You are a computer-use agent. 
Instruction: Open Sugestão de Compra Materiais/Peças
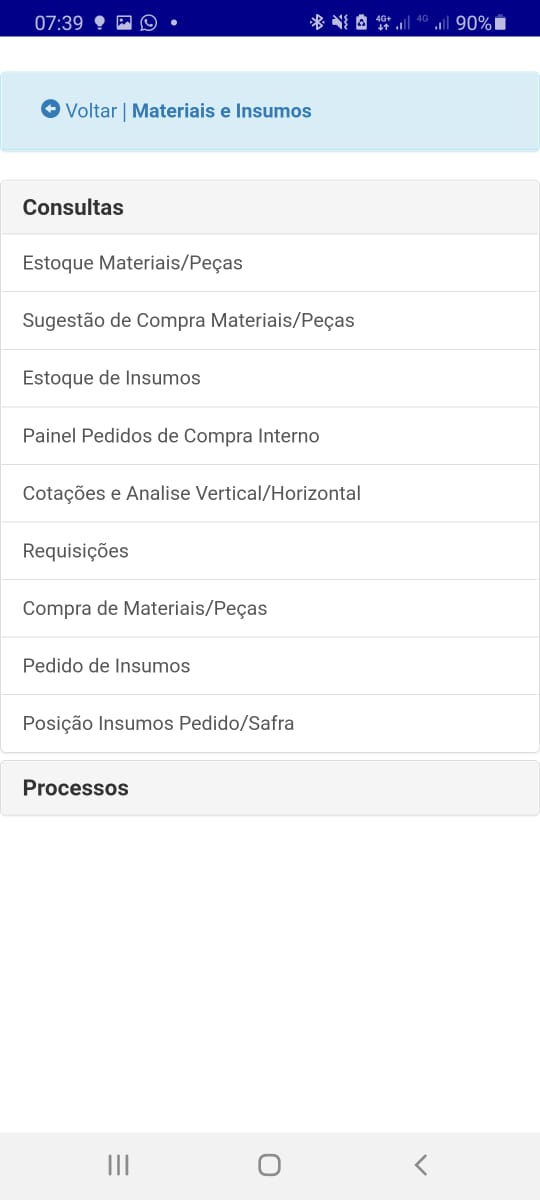point(270,321)
